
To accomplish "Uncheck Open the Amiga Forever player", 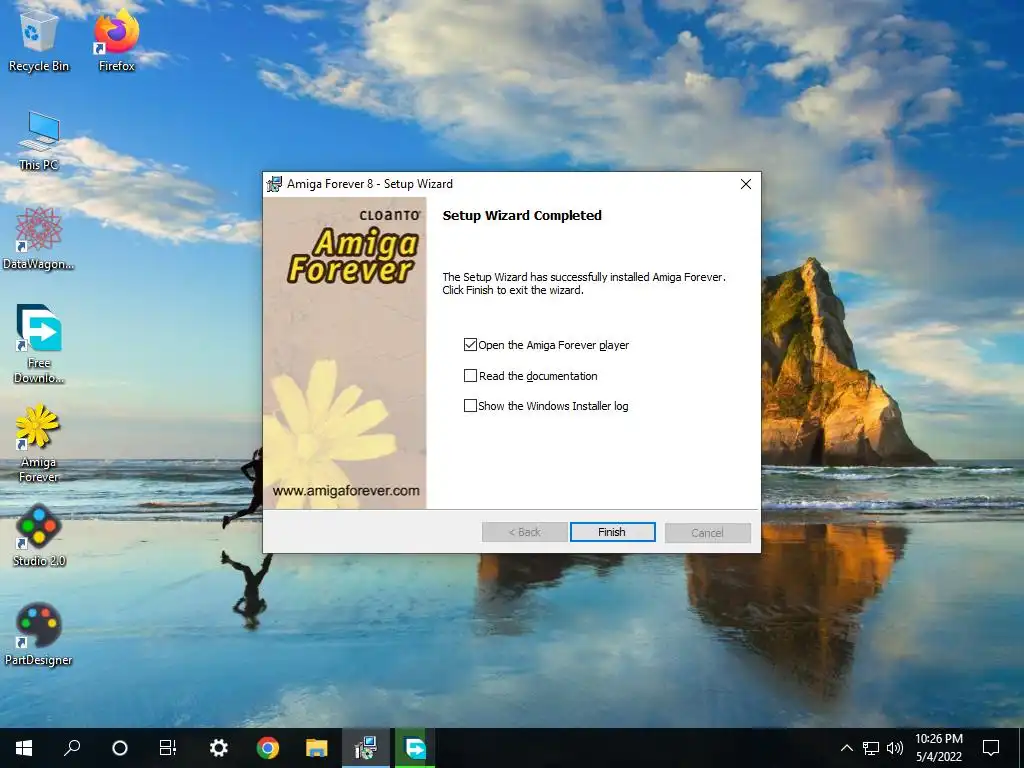I will pyautogui.click(x=470, y=345).
